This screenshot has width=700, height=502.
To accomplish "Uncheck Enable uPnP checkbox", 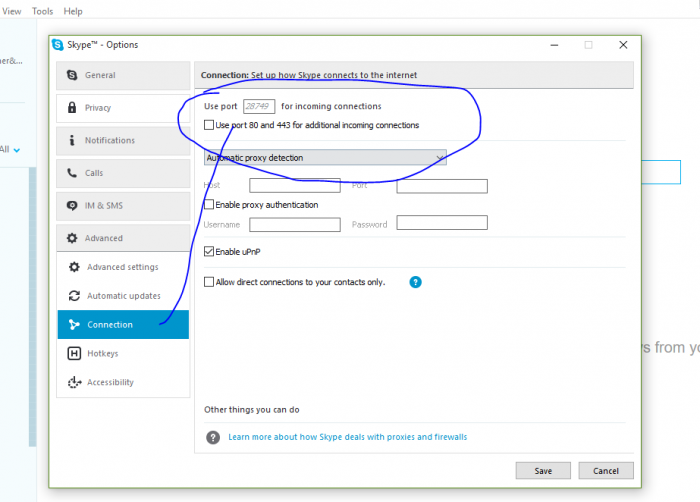I will coord(208,251).
